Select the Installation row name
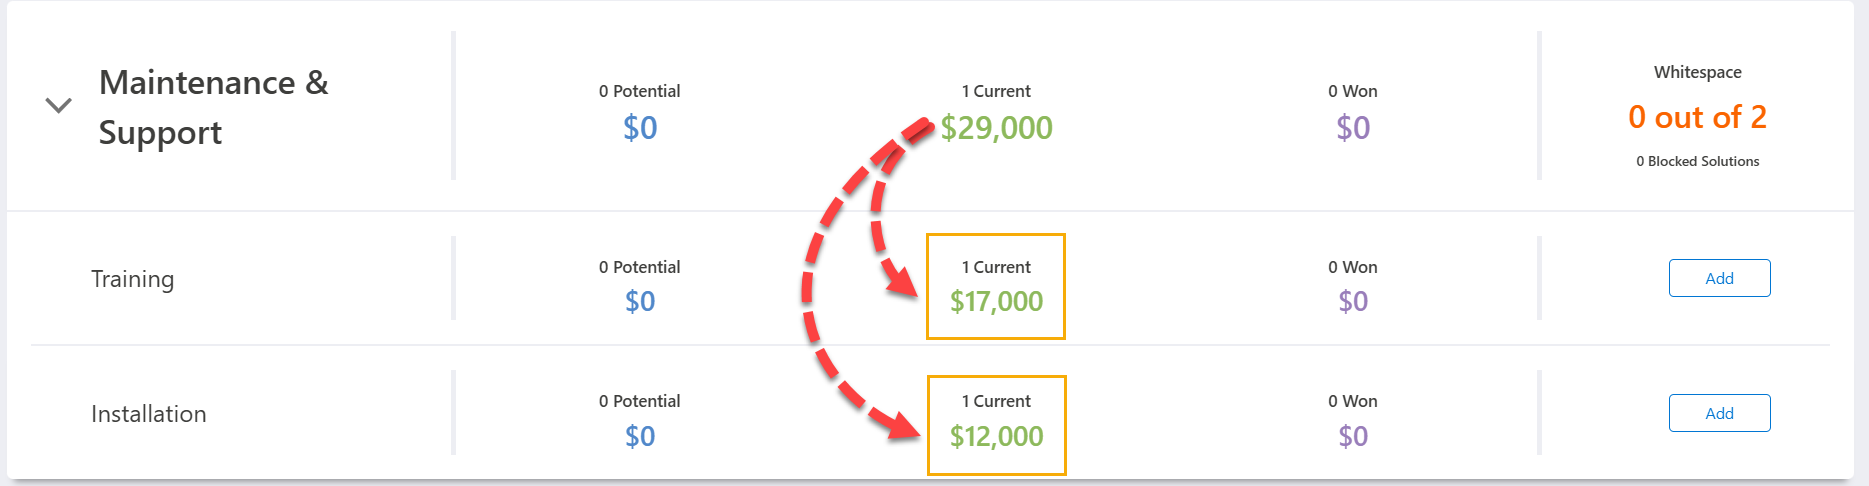The width and height of the screenshot is (1869, 486). 148,414
